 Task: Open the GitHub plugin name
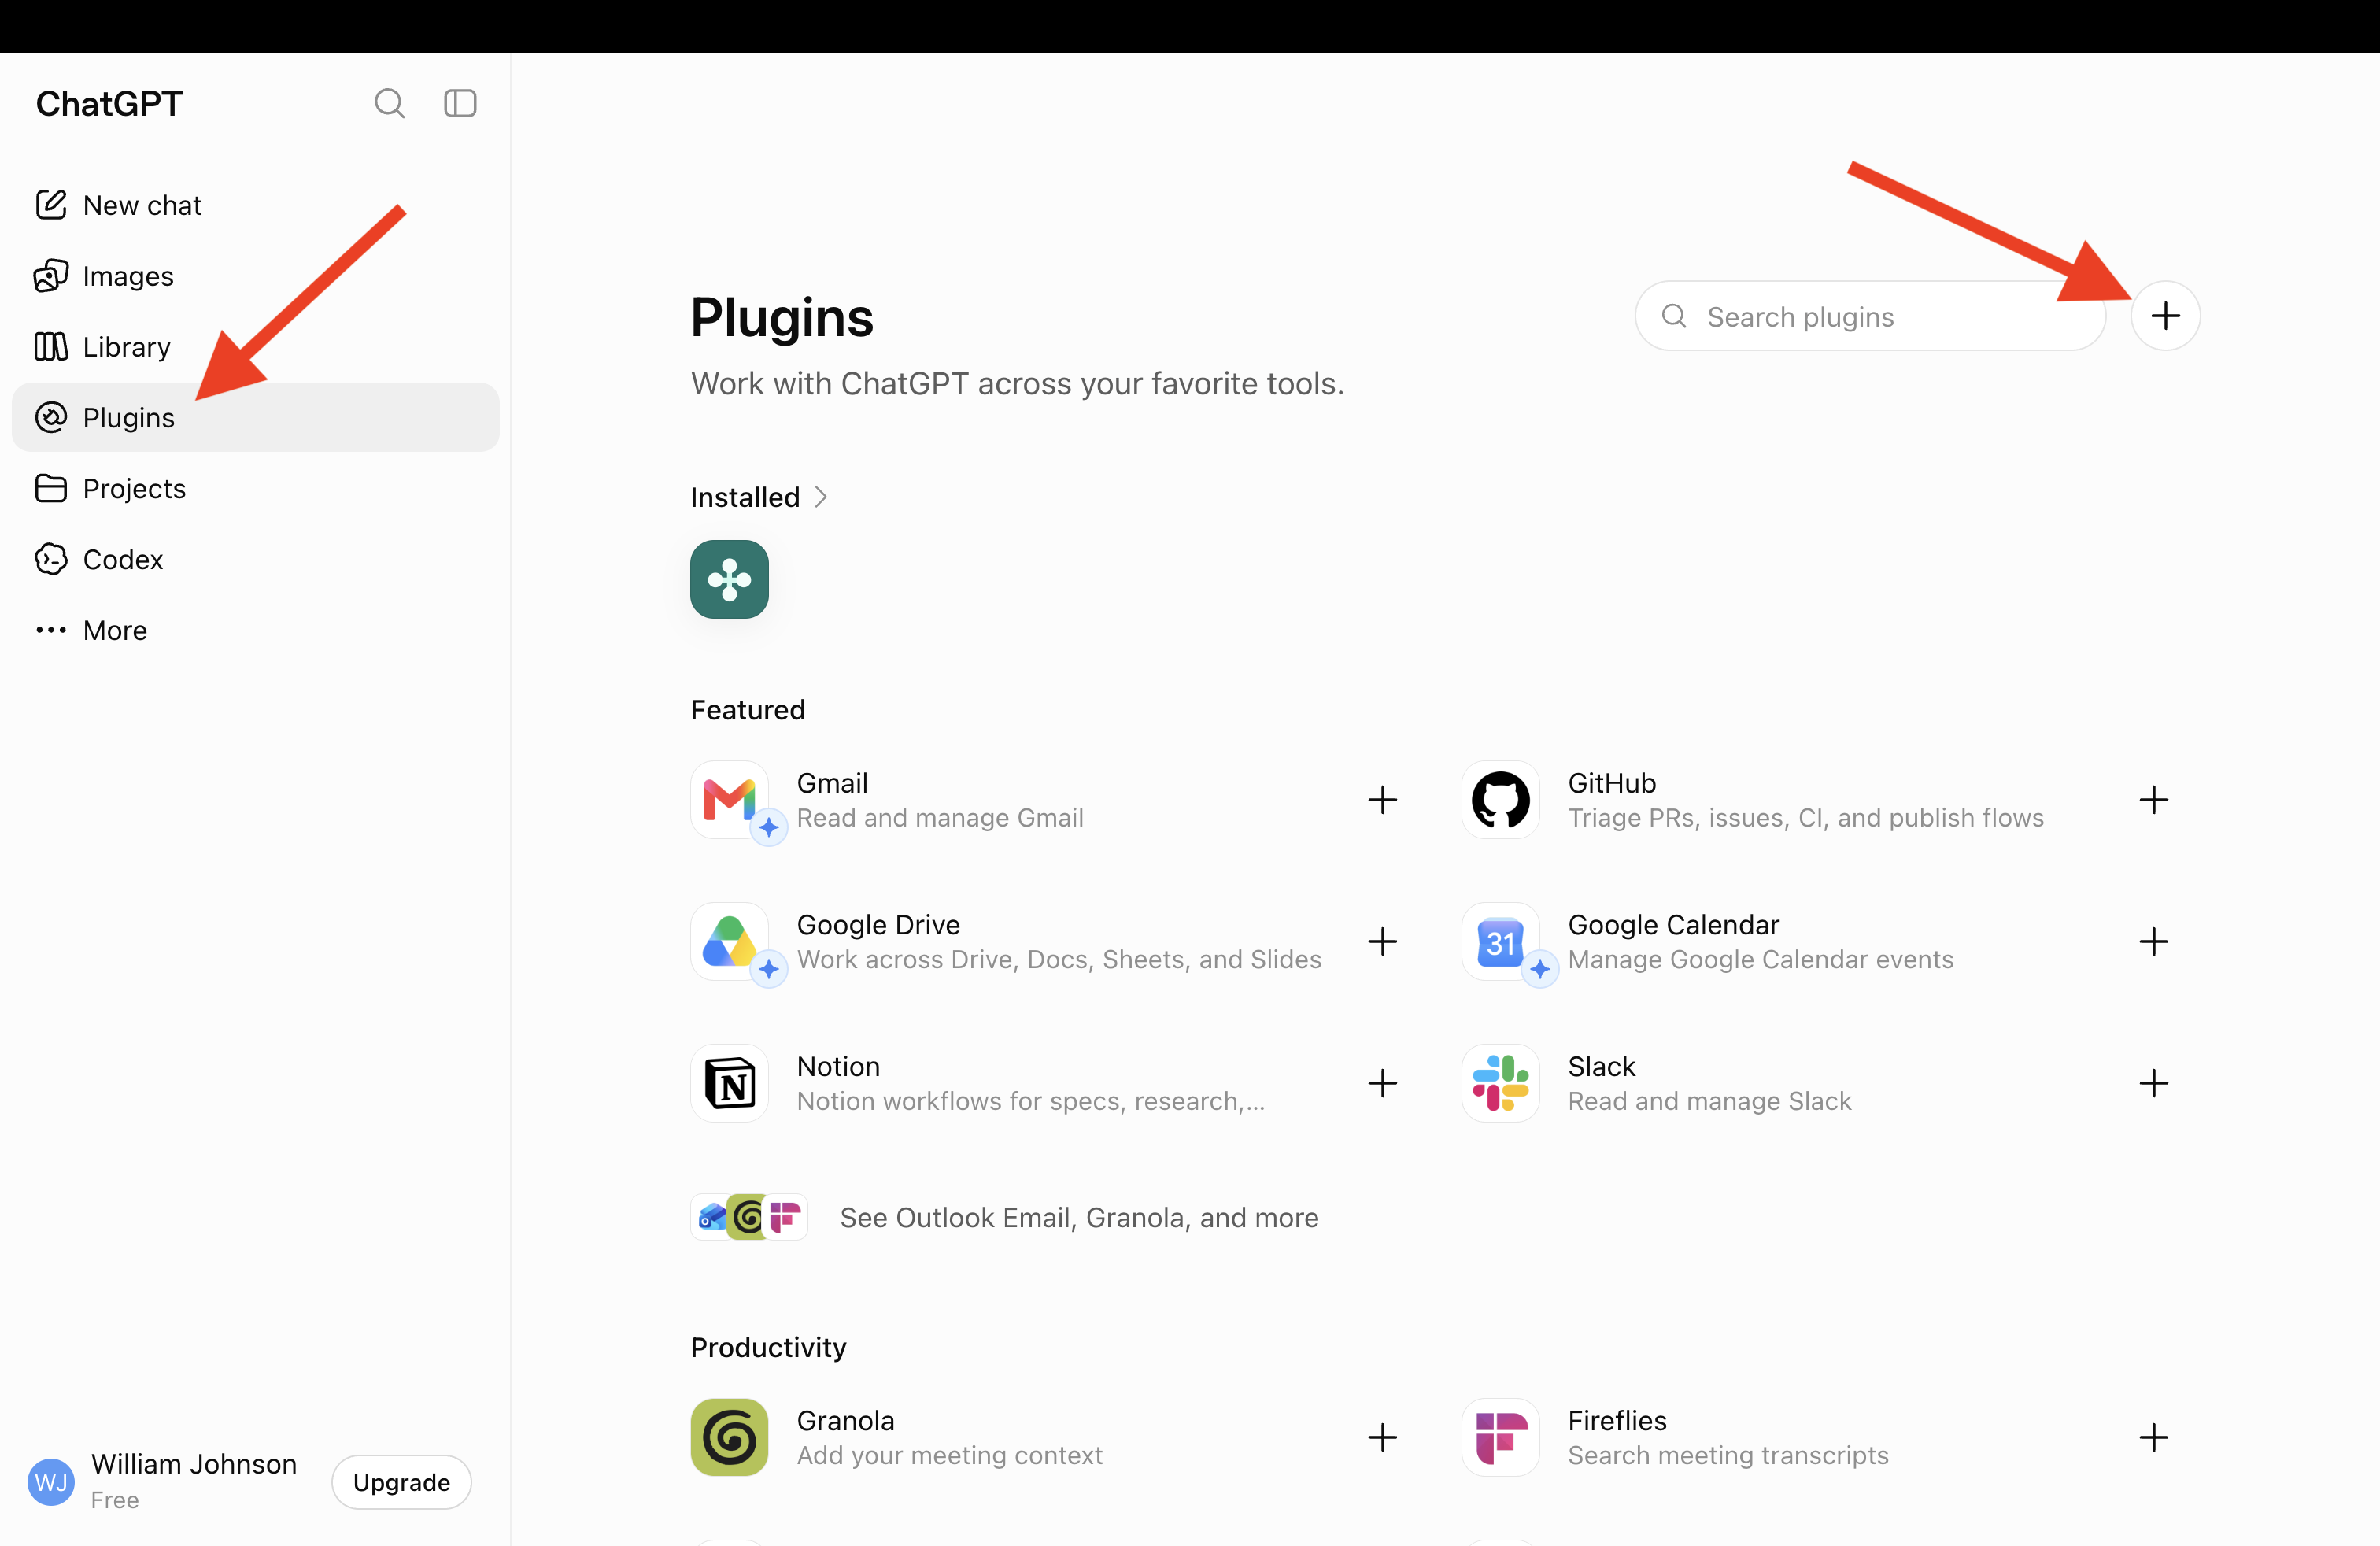1611,783
